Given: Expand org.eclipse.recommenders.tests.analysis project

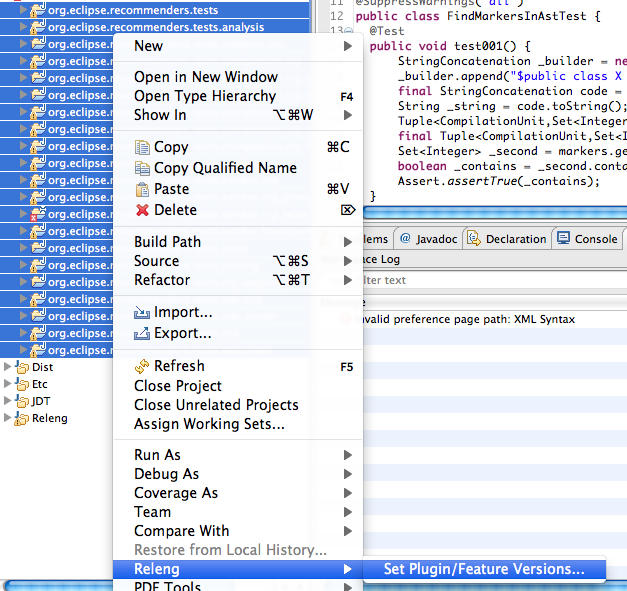Looking at the screenshot, I should 24,27.
